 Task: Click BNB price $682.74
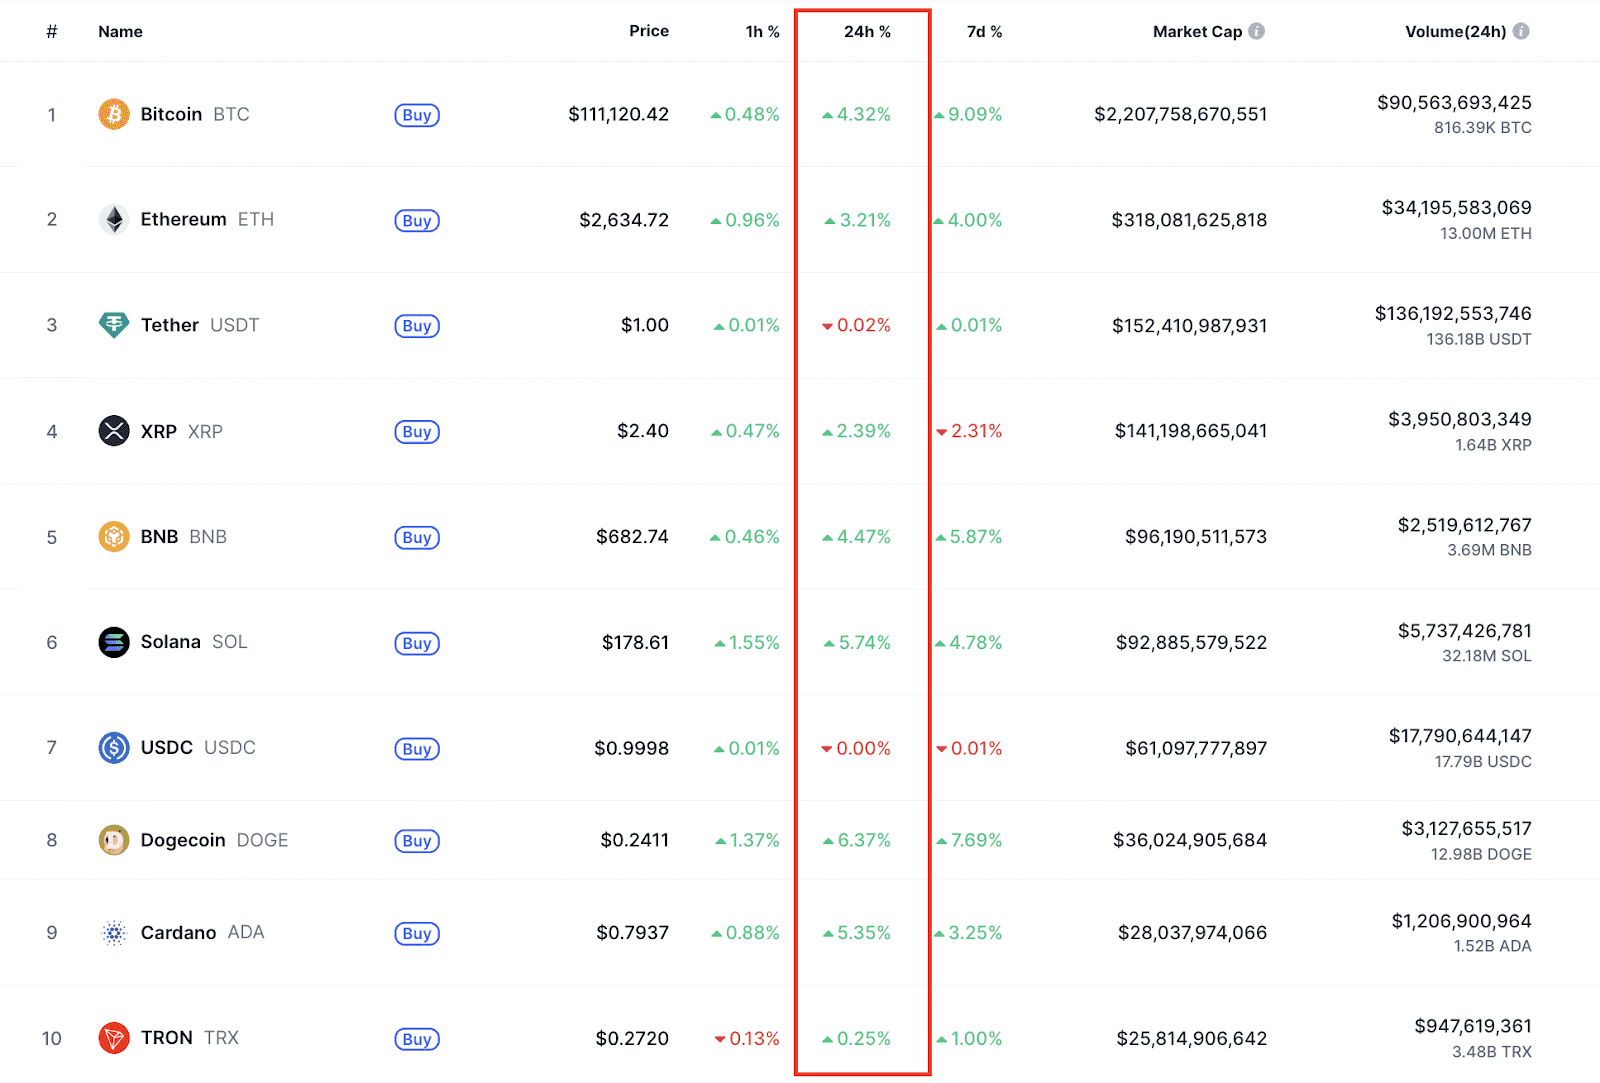pyautogui.click(x=632, y=537)
